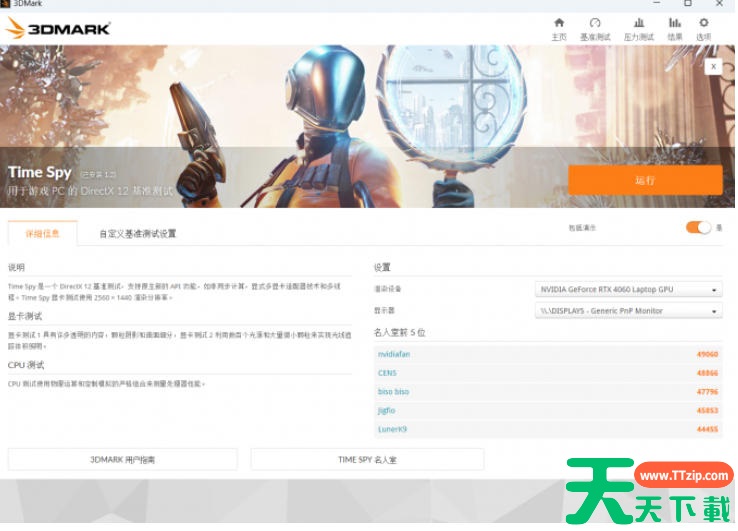Click the 3DMARK logo in header

(58, 29)
